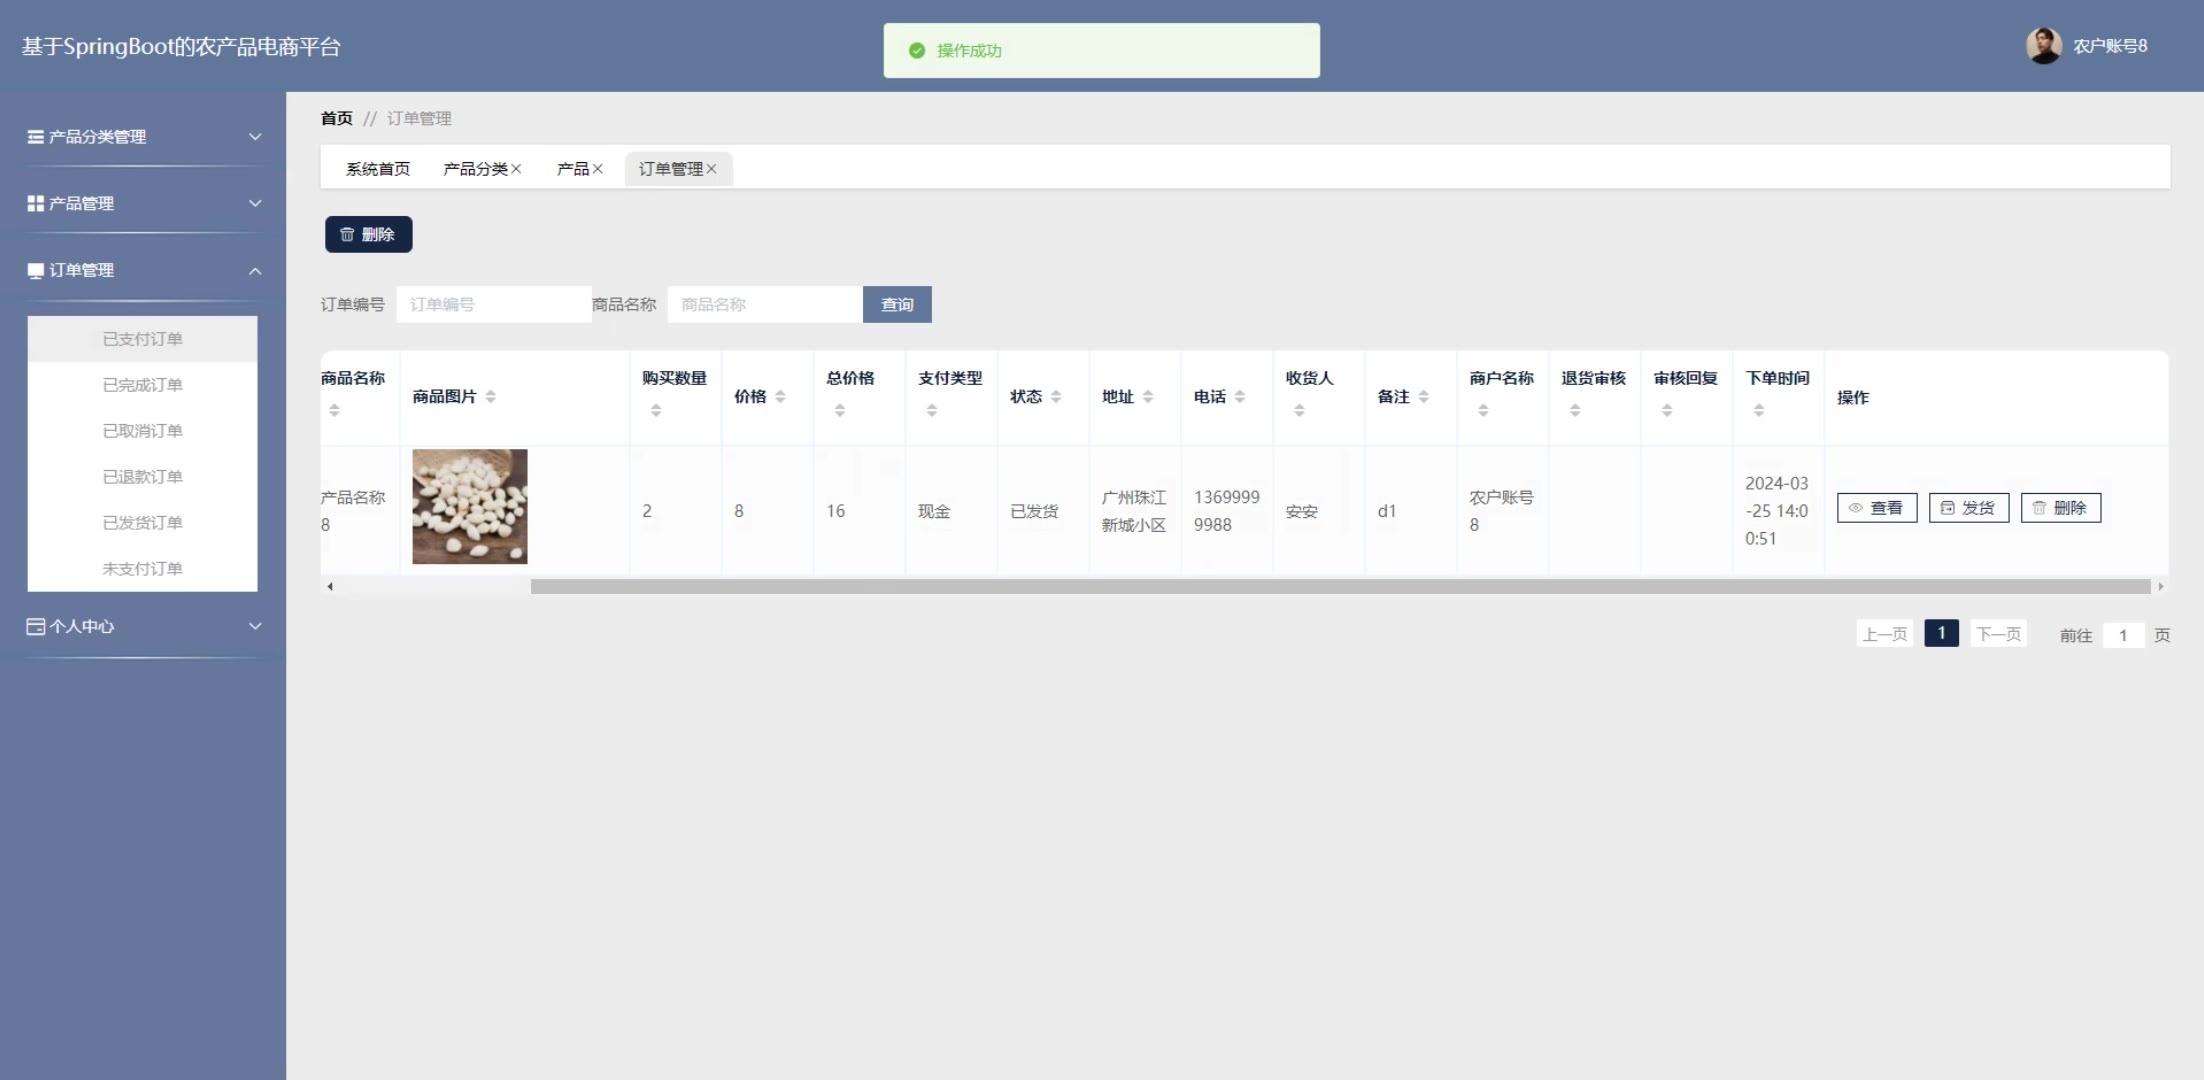
Task: Open 已退款订单 submenu item
Action: [142, 477]
